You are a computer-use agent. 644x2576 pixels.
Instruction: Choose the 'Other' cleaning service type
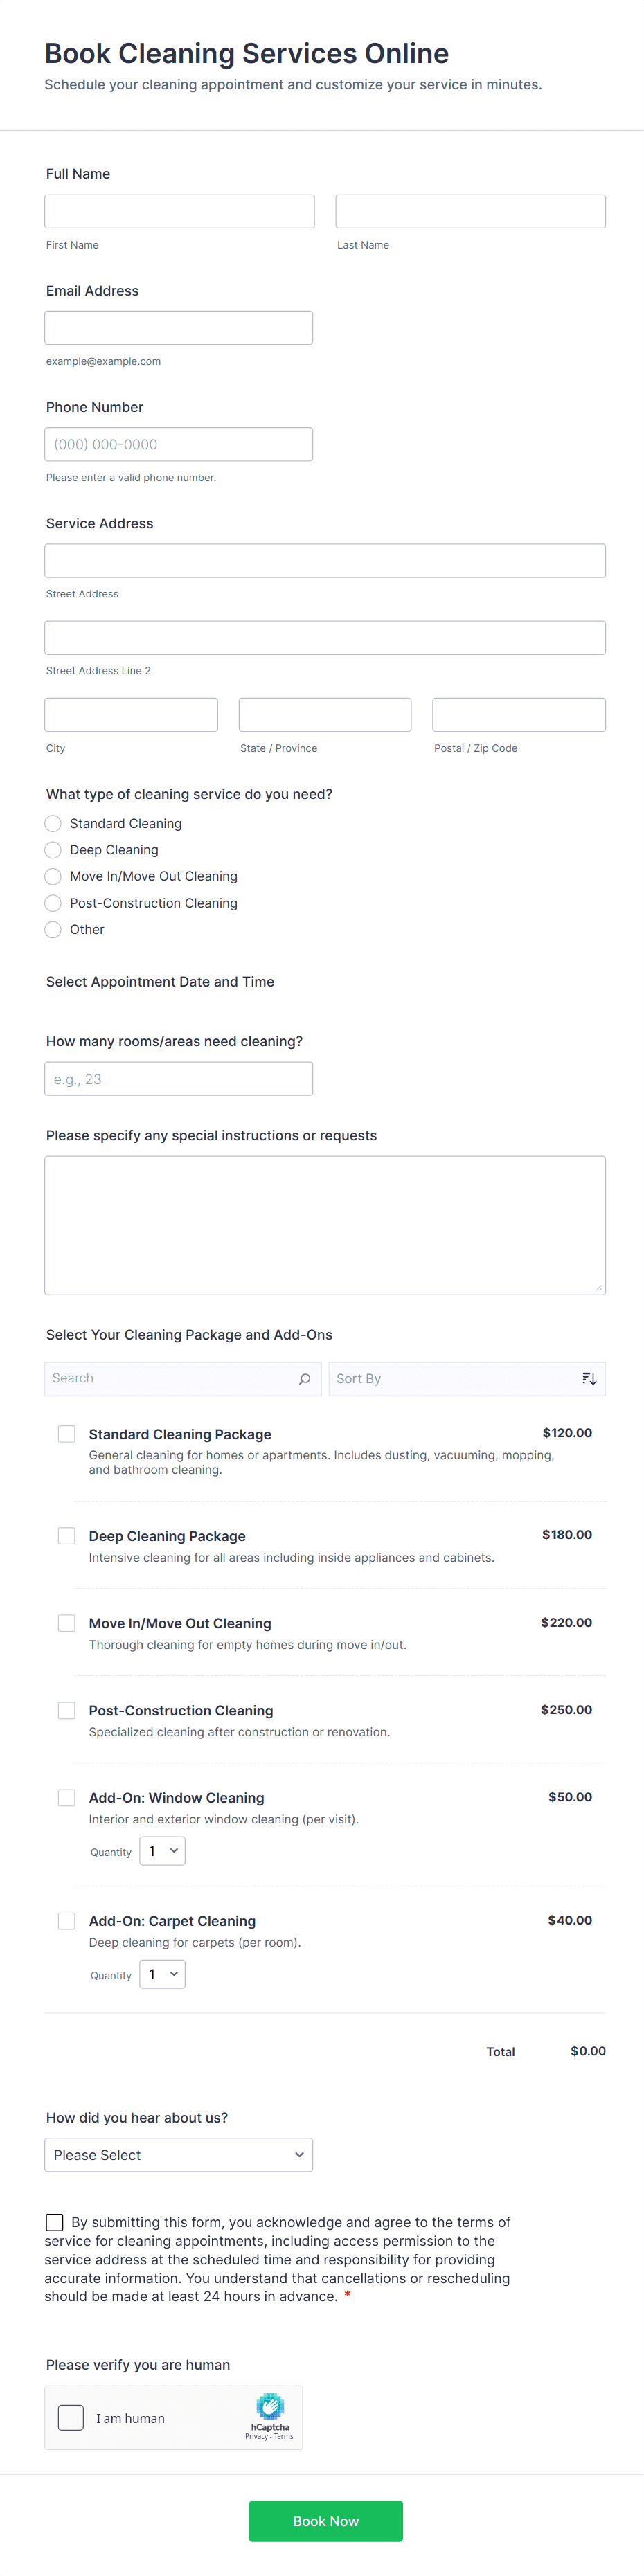click(x=52, y=929)
